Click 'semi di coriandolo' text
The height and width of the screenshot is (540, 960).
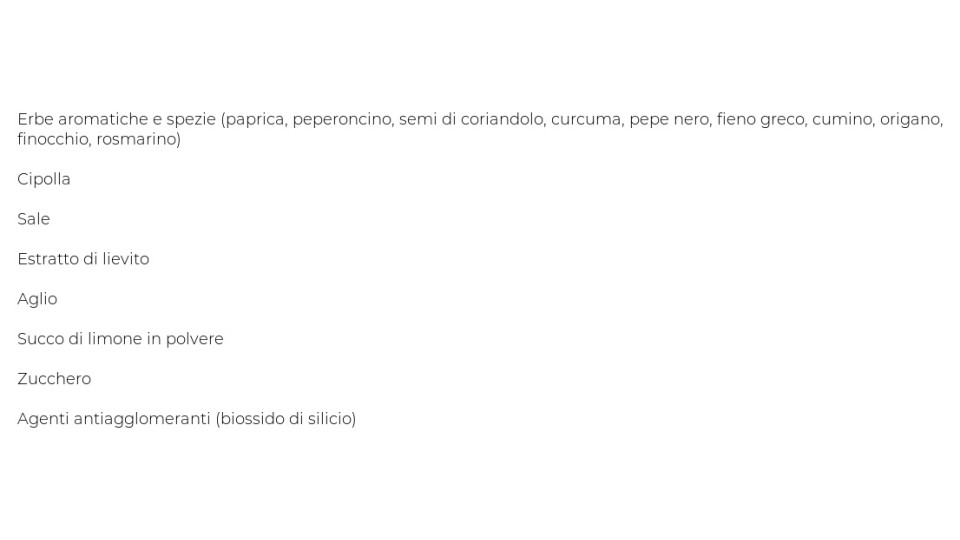click(471, 119)
